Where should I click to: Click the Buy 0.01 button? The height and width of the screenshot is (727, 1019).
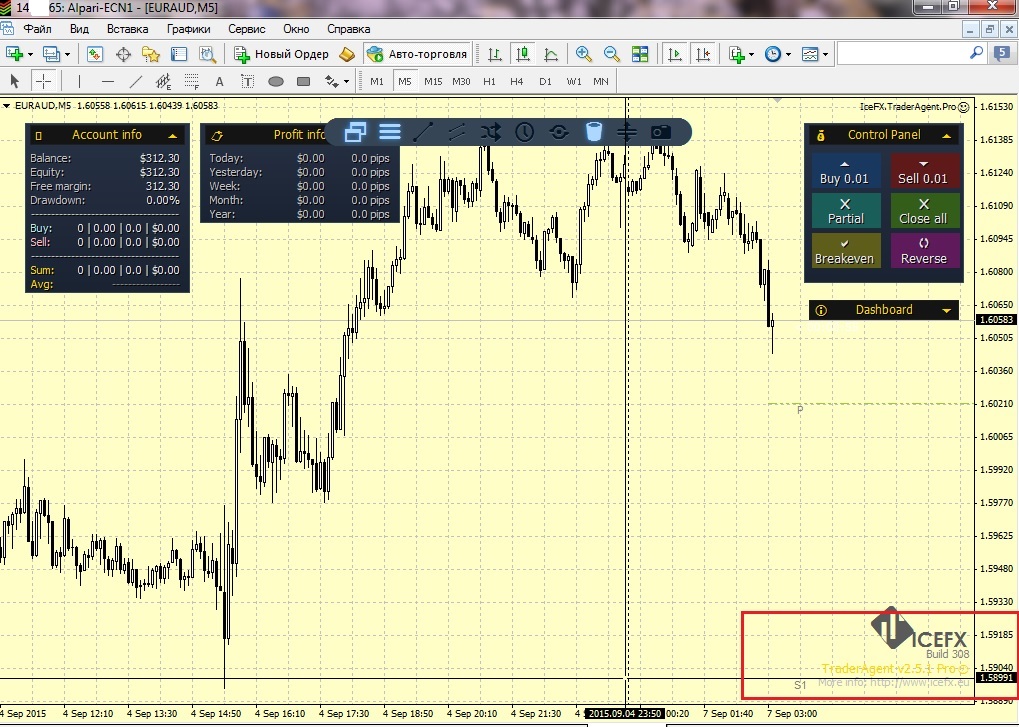(x=844, y=171)
